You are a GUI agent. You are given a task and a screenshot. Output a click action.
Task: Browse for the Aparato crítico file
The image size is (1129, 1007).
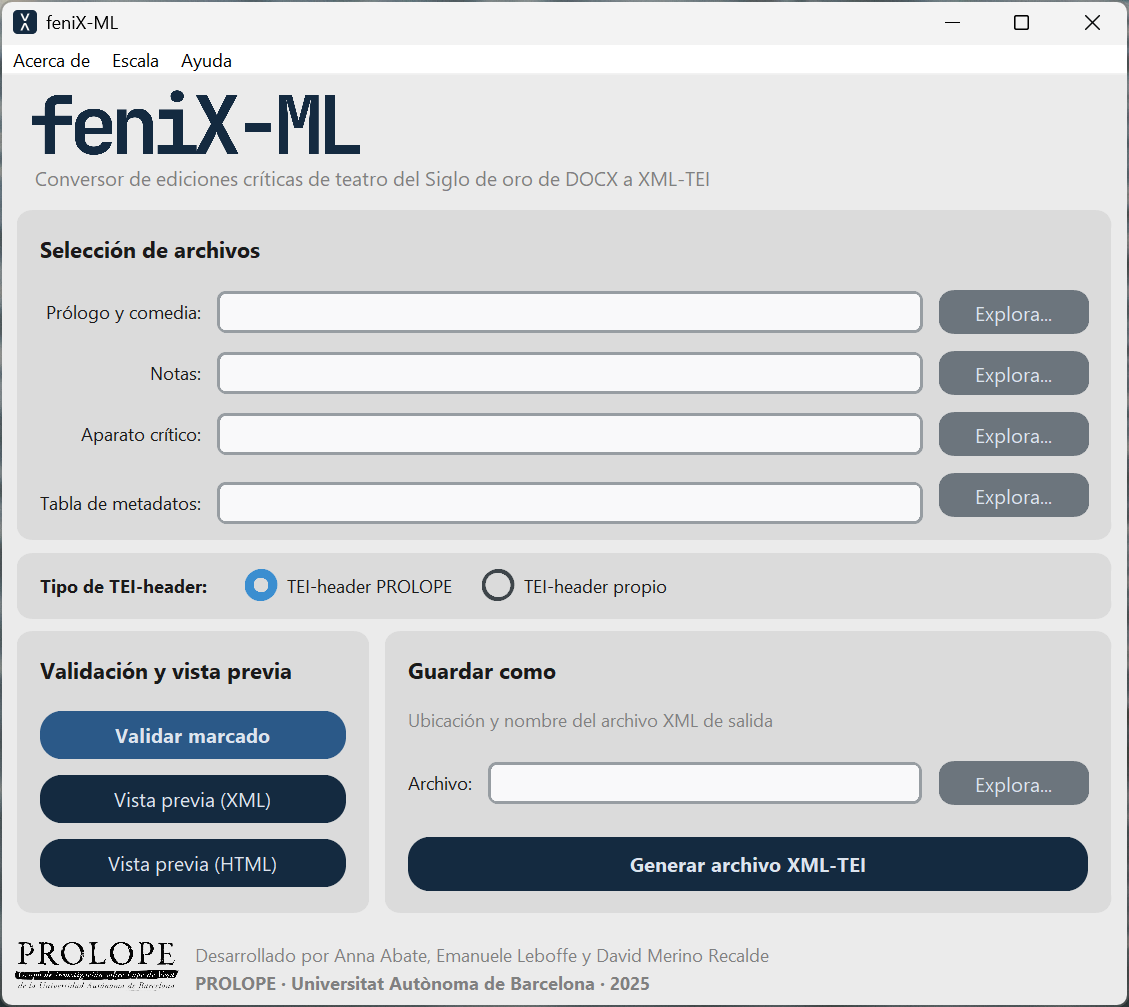pyautogui.click(x=1013, y=435)
